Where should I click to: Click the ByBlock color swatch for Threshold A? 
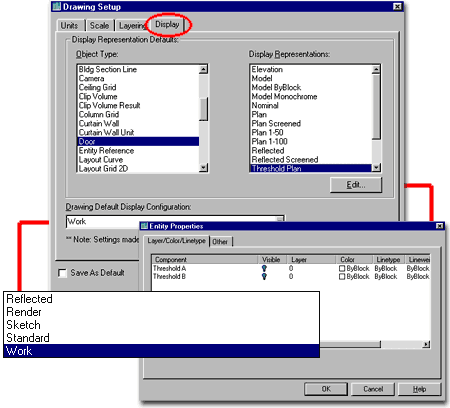(x=342, y=268)
